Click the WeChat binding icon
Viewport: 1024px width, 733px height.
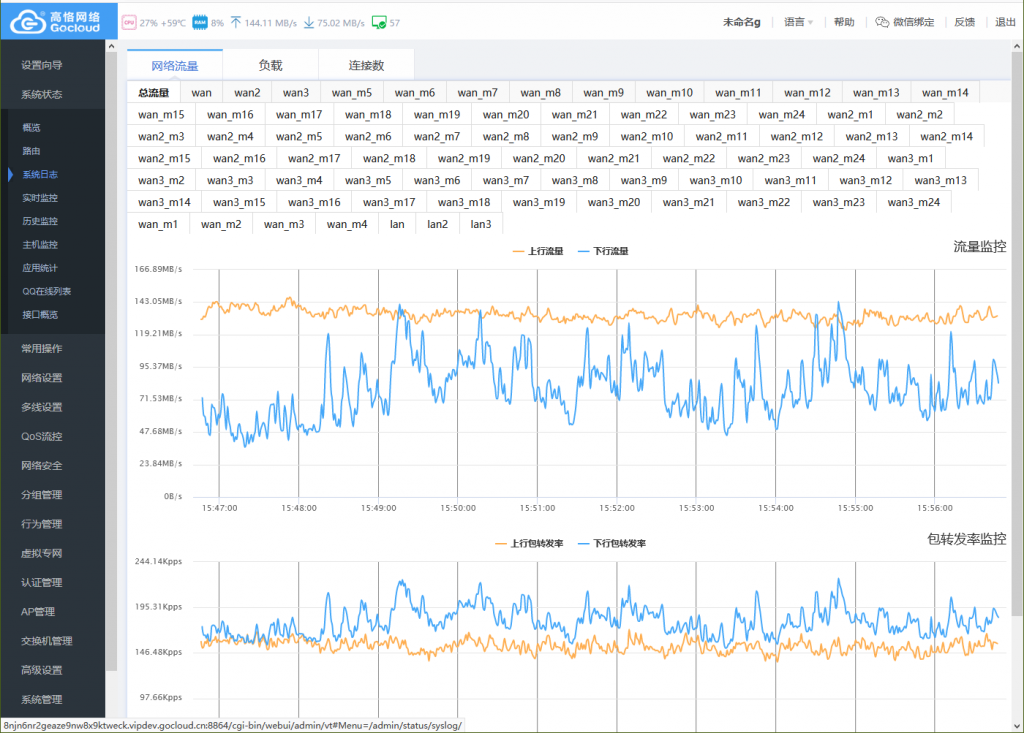882,22
